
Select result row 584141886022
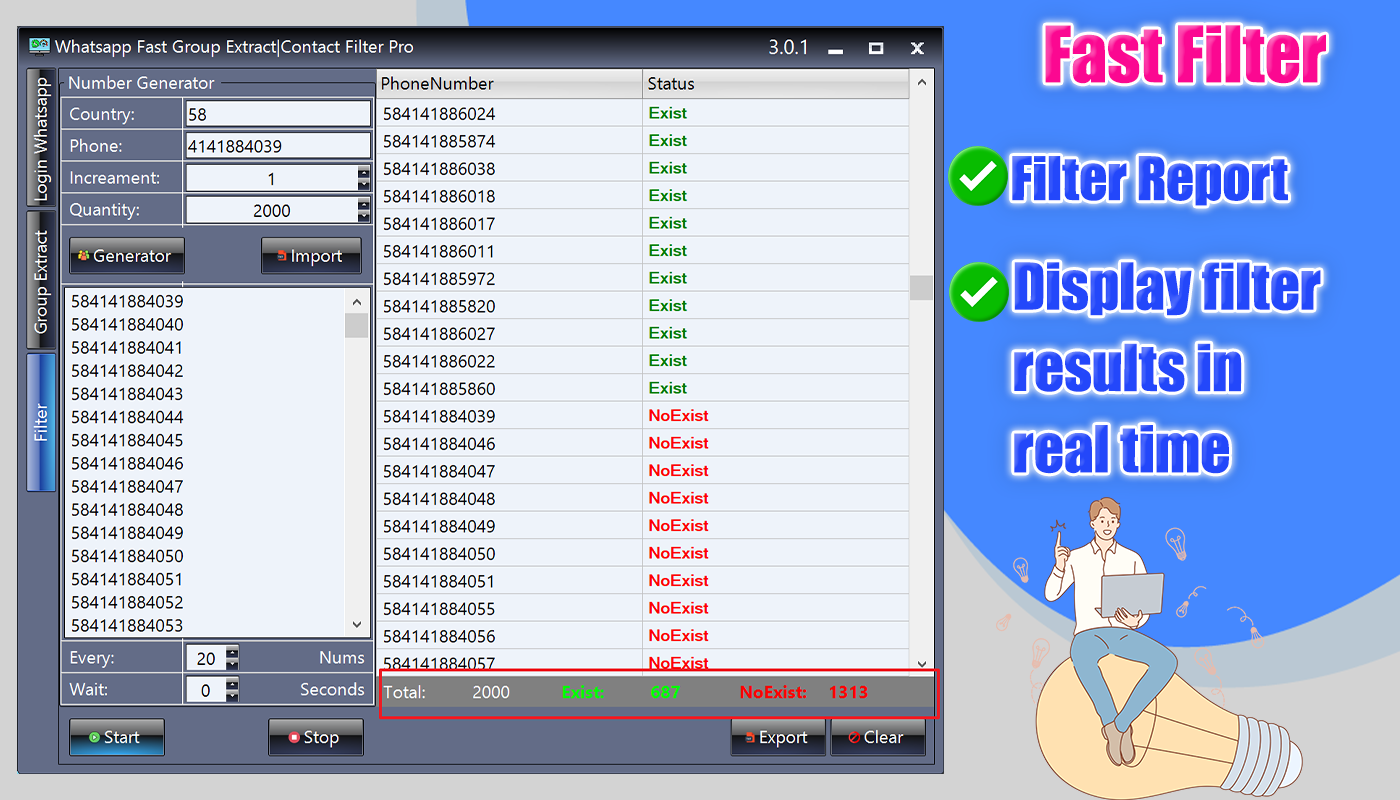click(x=643, y=361)
